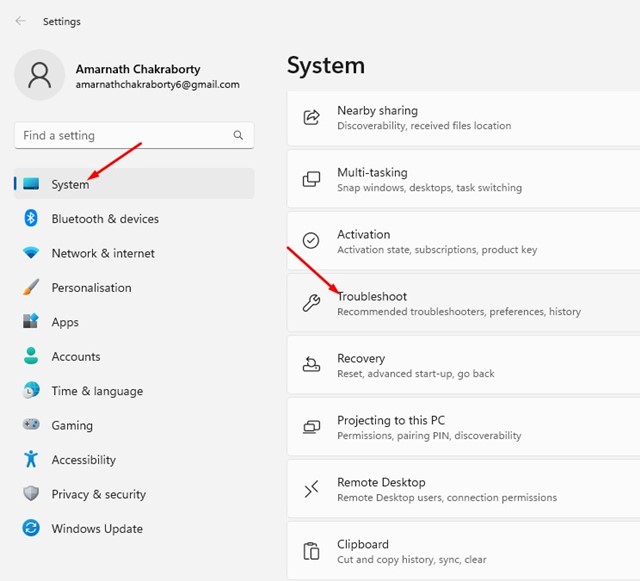Open the Gaming settings category

click(x=72, y=425)
